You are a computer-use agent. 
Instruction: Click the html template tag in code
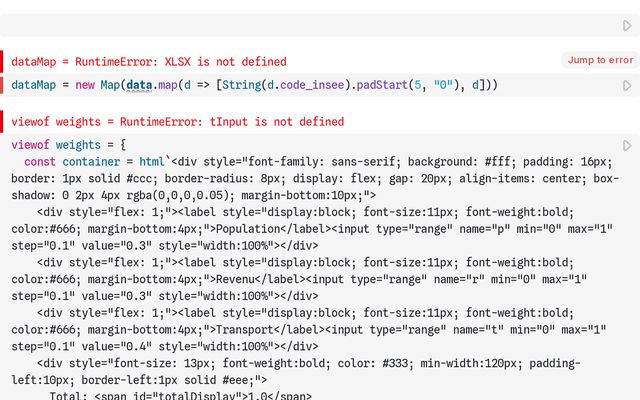tap(152, 161)
